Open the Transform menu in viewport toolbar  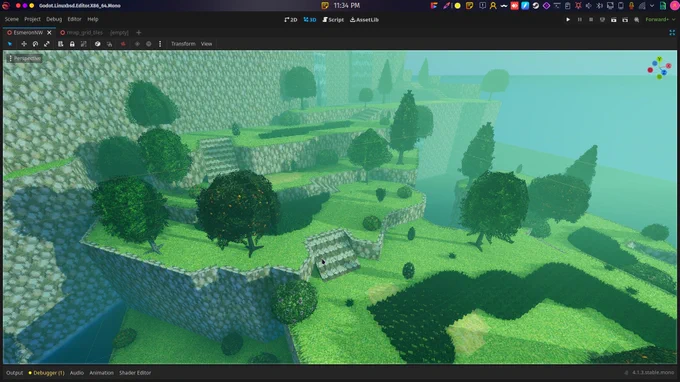click(183, 44)
